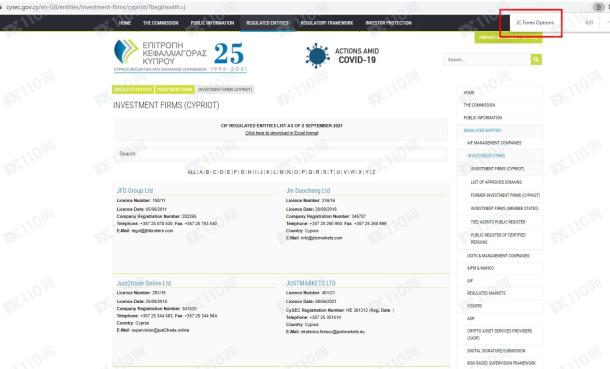The image size is (610, 369).
Task: Open PUBLIC INFORMATION top menu
Action: pos(212,23)
